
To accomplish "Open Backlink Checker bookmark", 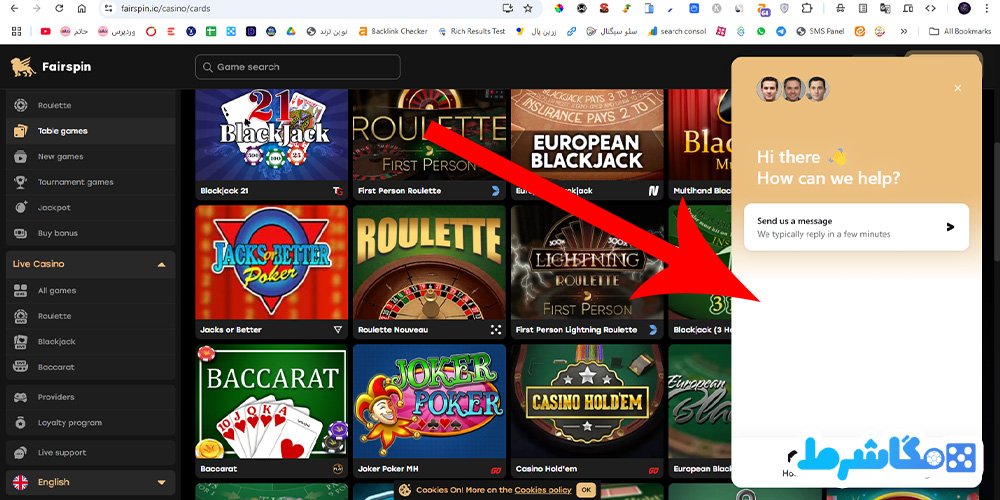I will [x=393, y=31].
